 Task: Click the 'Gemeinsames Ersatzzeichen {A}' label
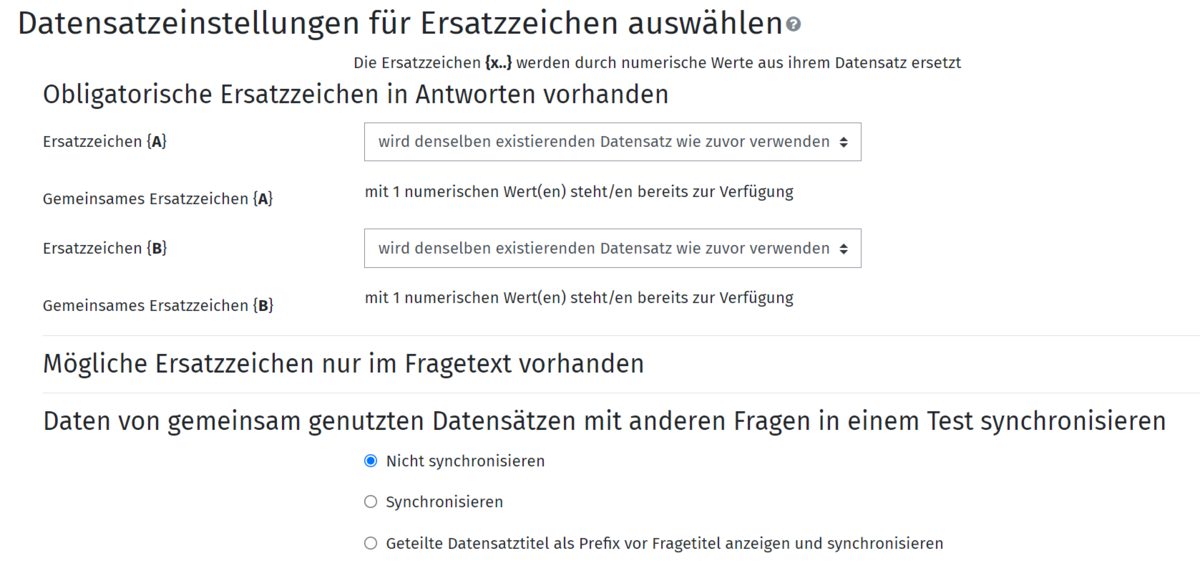click(158, 199)
